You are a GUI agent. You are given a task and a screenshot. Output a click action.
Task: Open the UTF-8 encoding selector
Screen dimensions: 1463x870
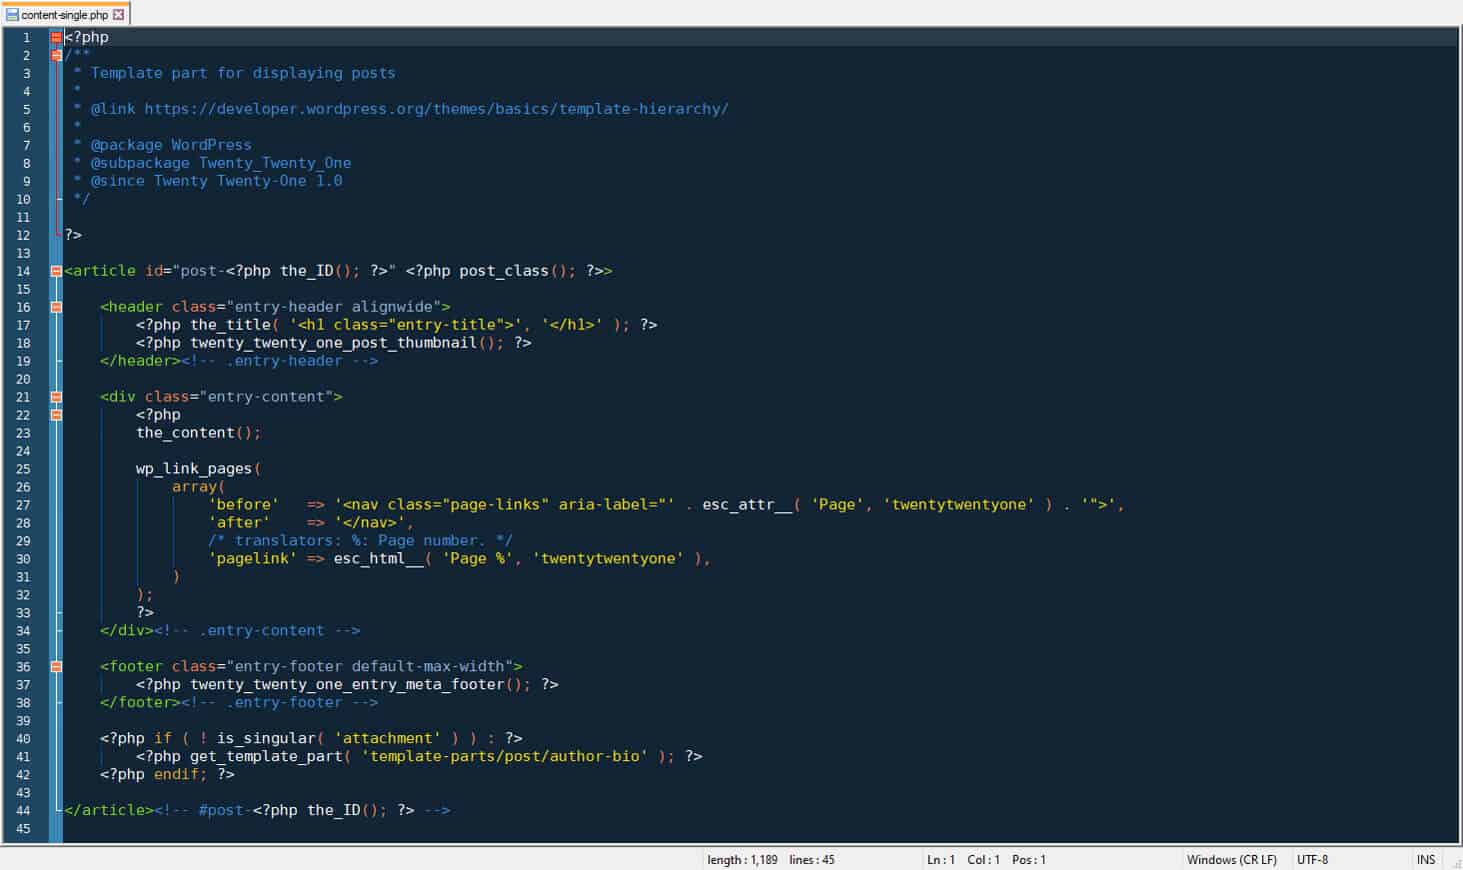pyautogui.click(x=1312, y=860)
